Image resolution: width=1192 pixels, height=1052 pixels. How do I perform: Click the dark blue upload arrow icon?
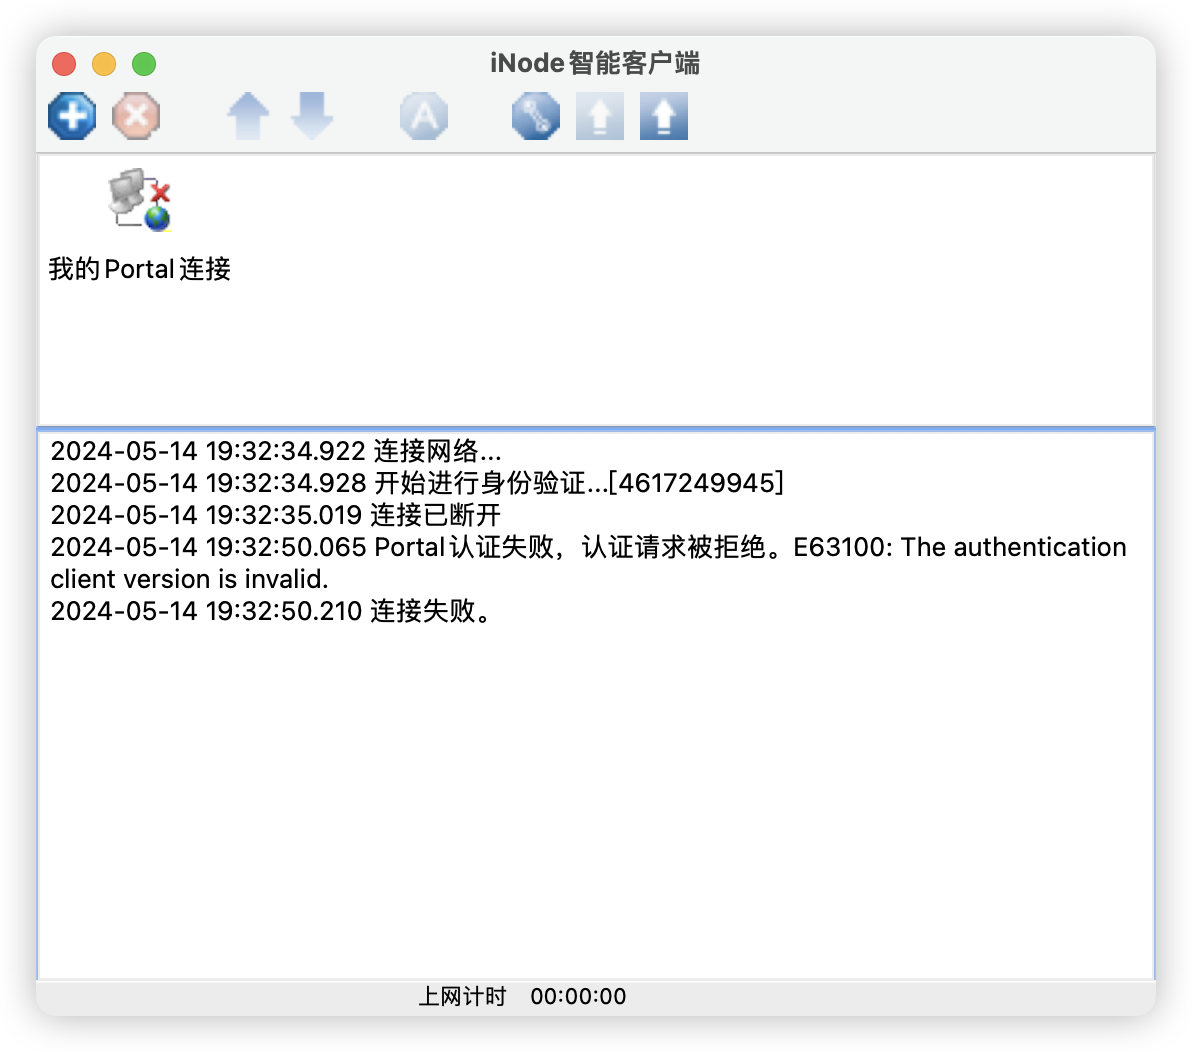pos(664,116)
